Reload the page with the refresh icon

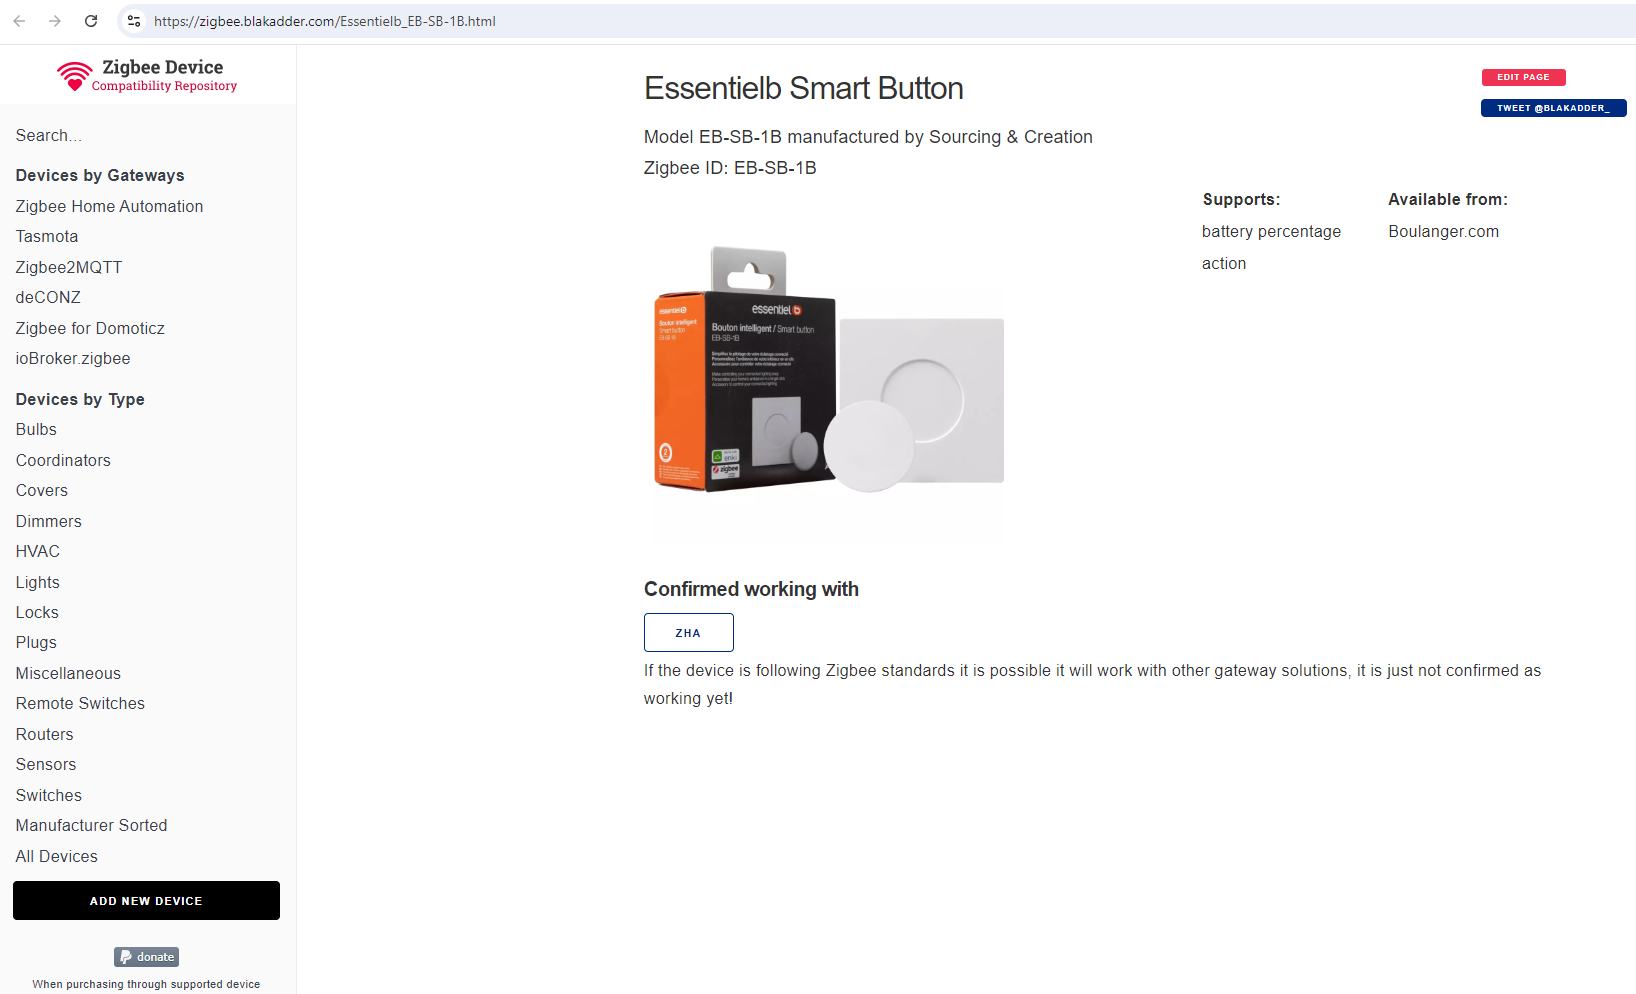(91, 21)
